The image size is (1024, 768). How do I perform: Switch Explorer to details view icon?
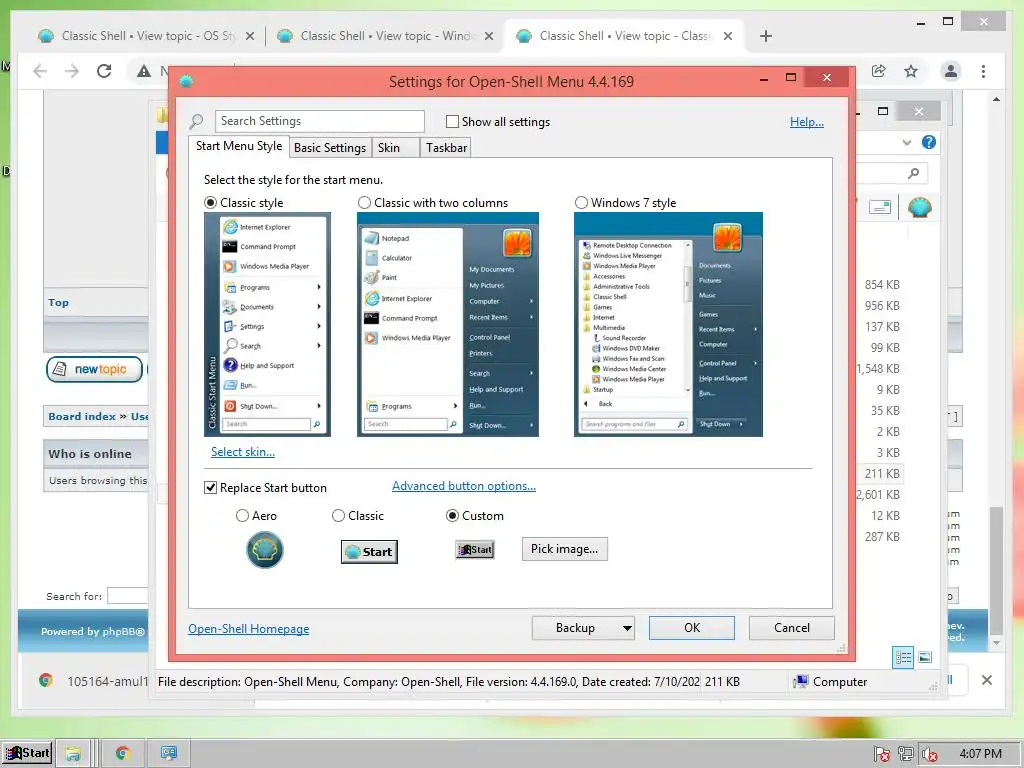point(903,657)
